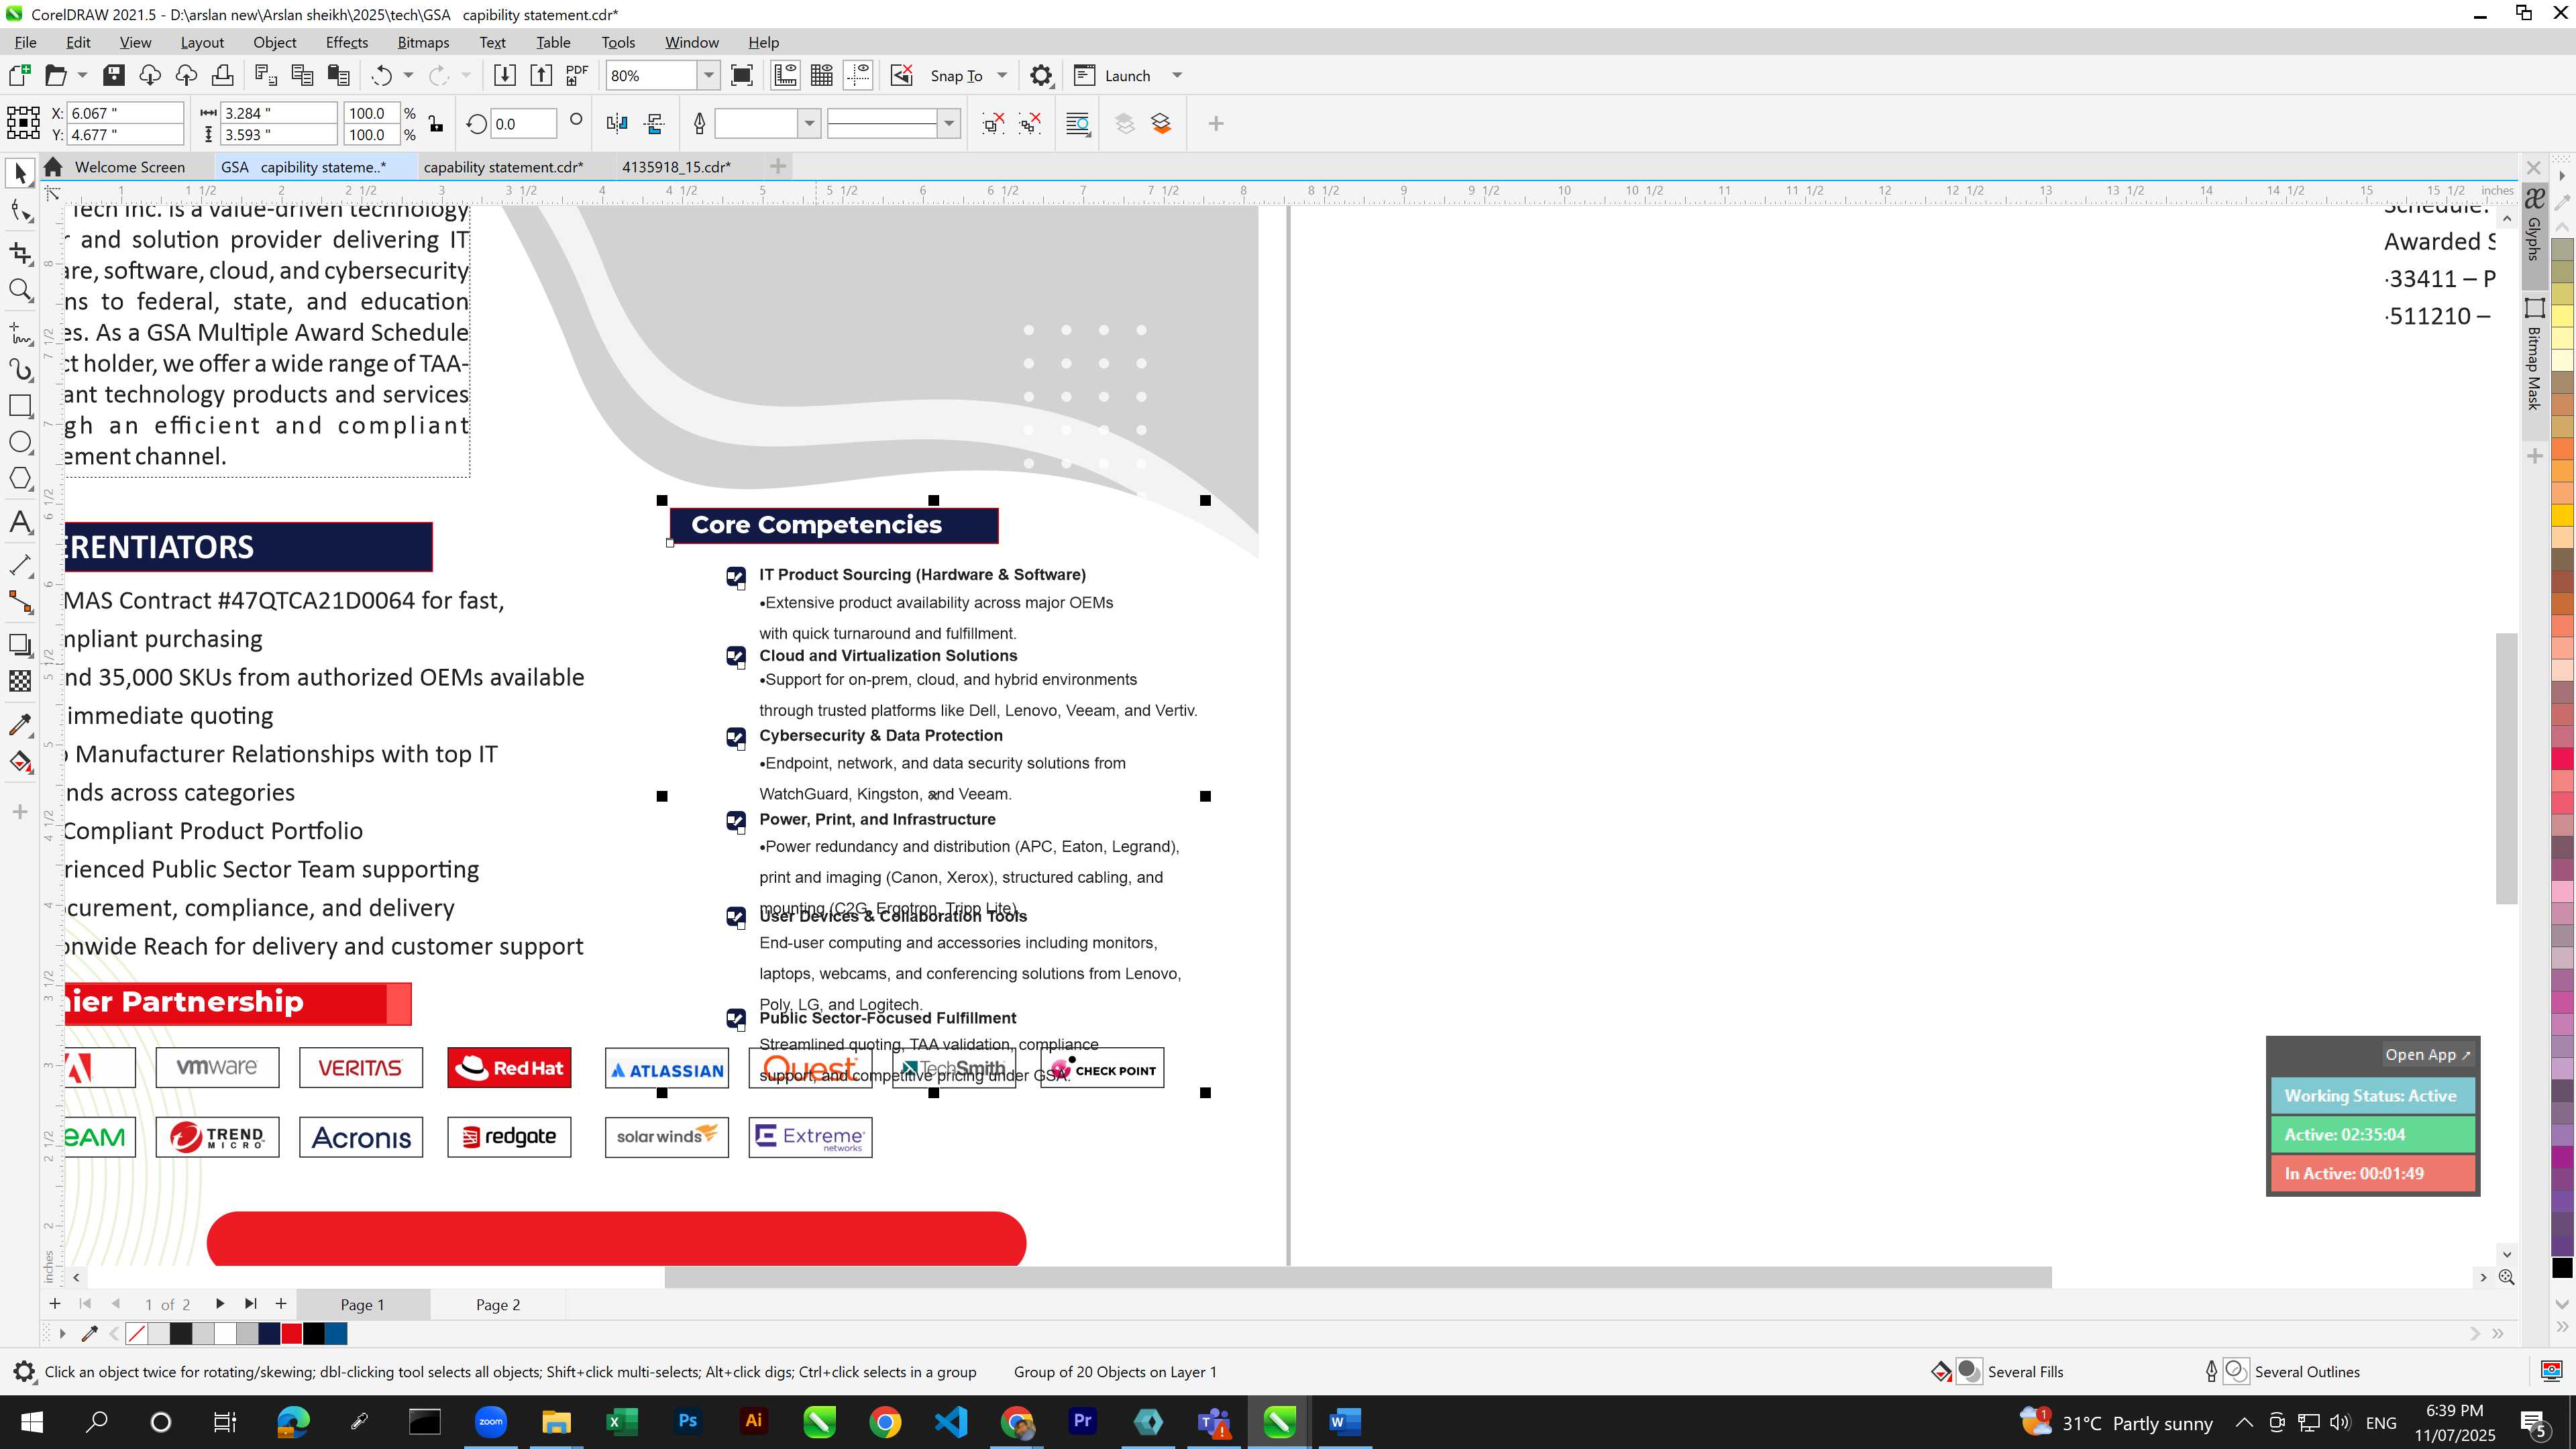Import a file into the document
2576x1449 pixels.
pos(505,75)
